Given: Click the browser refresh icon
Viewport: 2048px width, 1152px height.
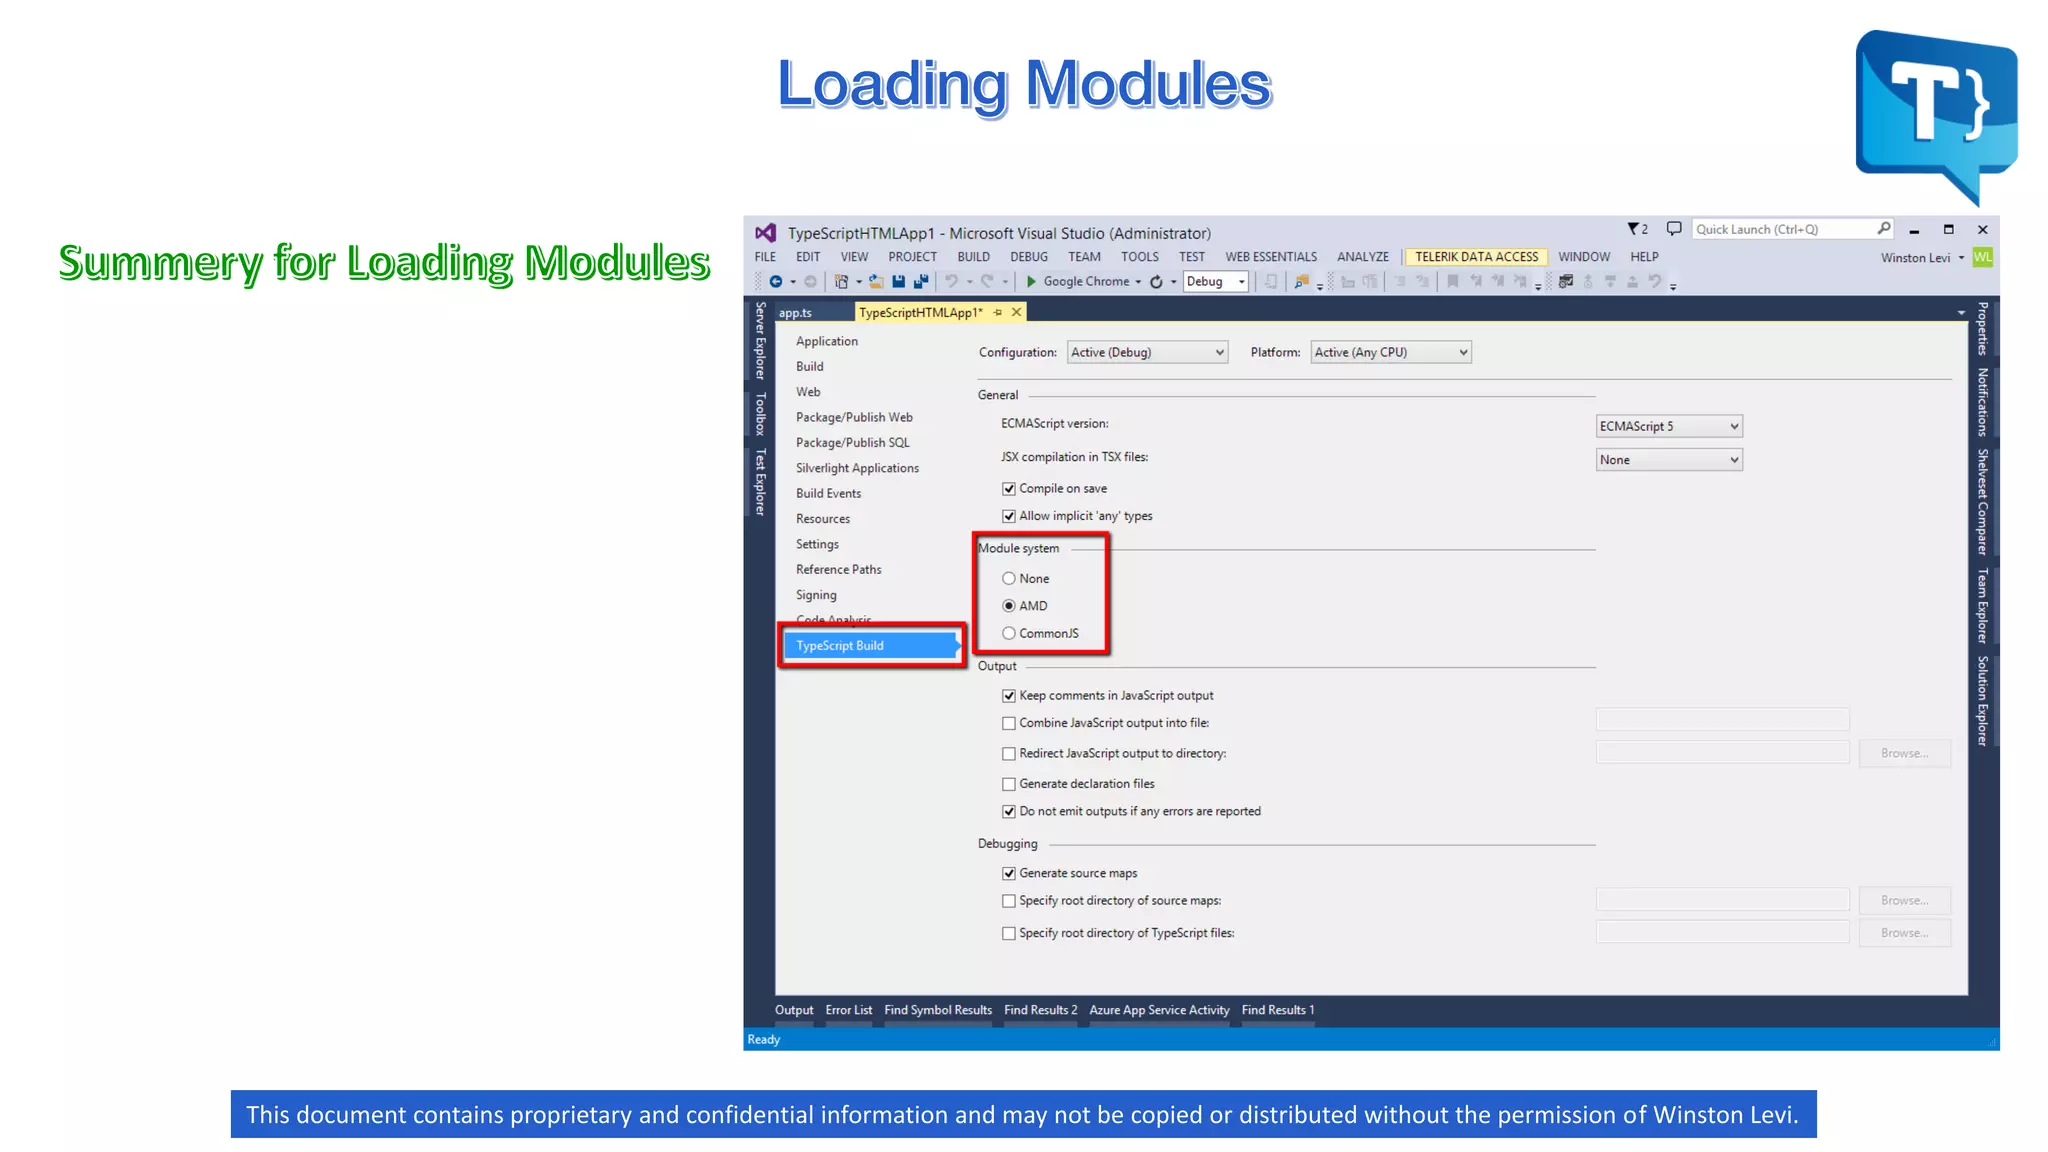Looking at the screenshot, I should tap(1156, 282).
